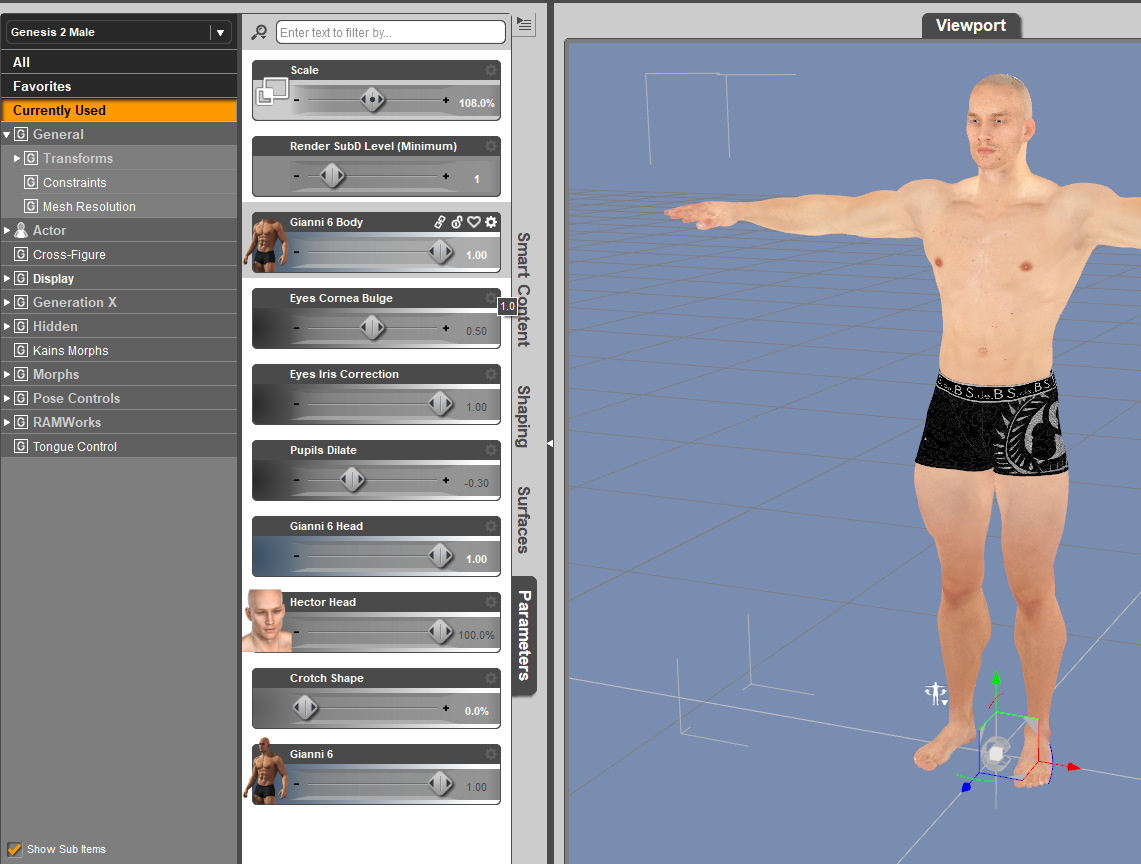Click plus on Render SubD Level
1141x864 pixels.
click(445, 176)
